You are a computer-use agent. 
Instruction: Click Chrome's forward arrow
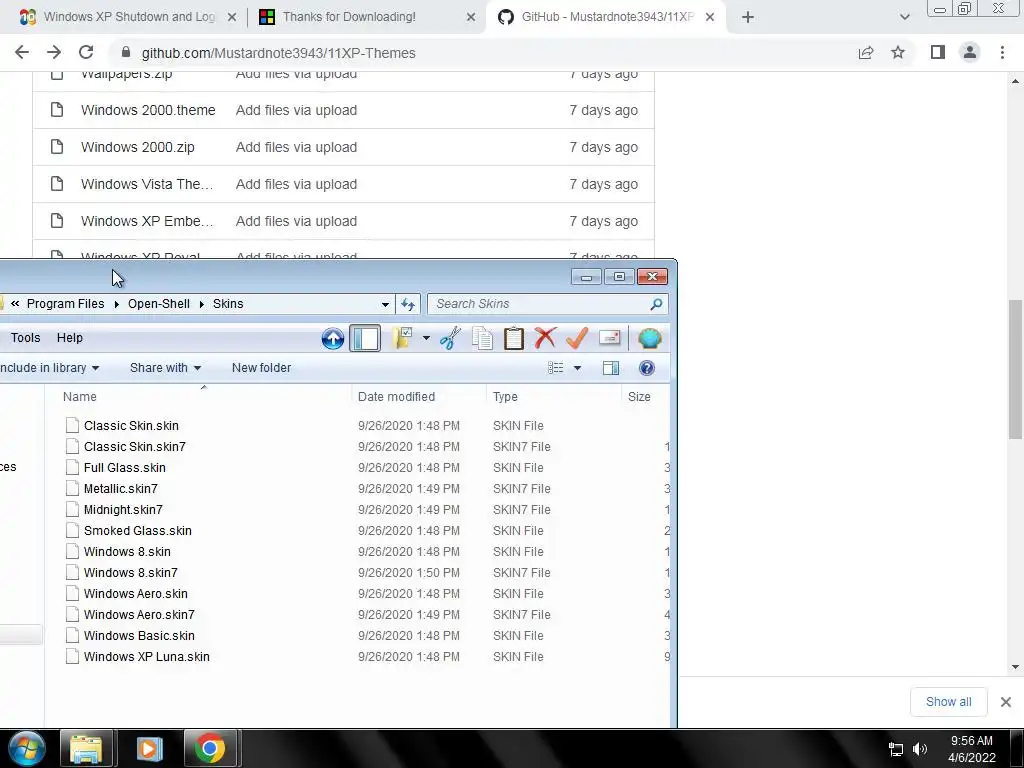coord(54,53)
